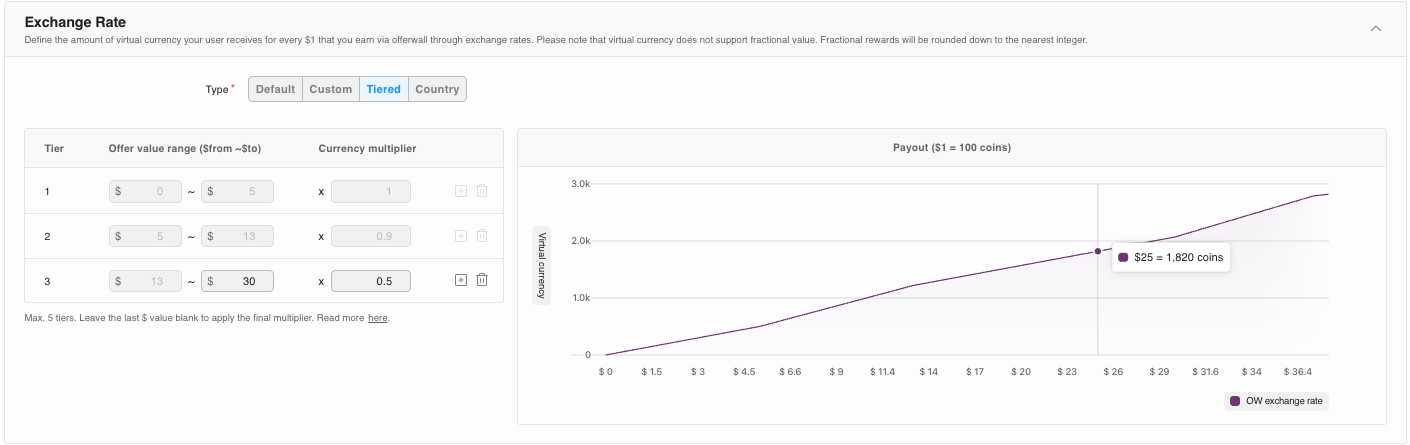Click the $25 data point on chart
The width and height of the screenshot is (1410, 445).
(1098, 251)
